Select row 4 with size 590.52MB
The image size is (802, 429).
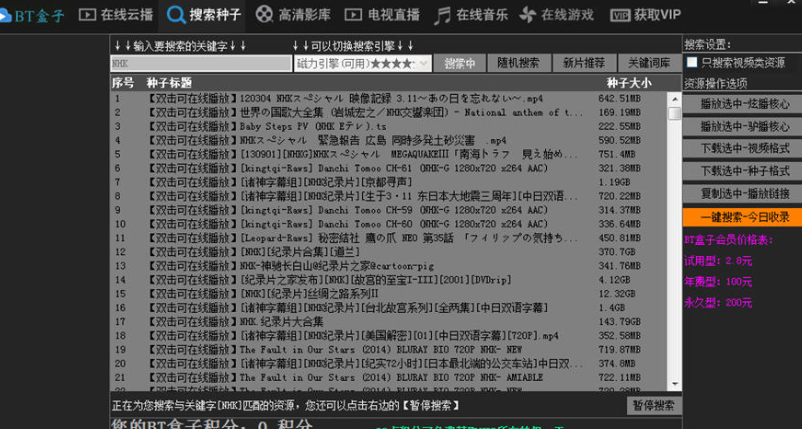click(x=389, y=141)
